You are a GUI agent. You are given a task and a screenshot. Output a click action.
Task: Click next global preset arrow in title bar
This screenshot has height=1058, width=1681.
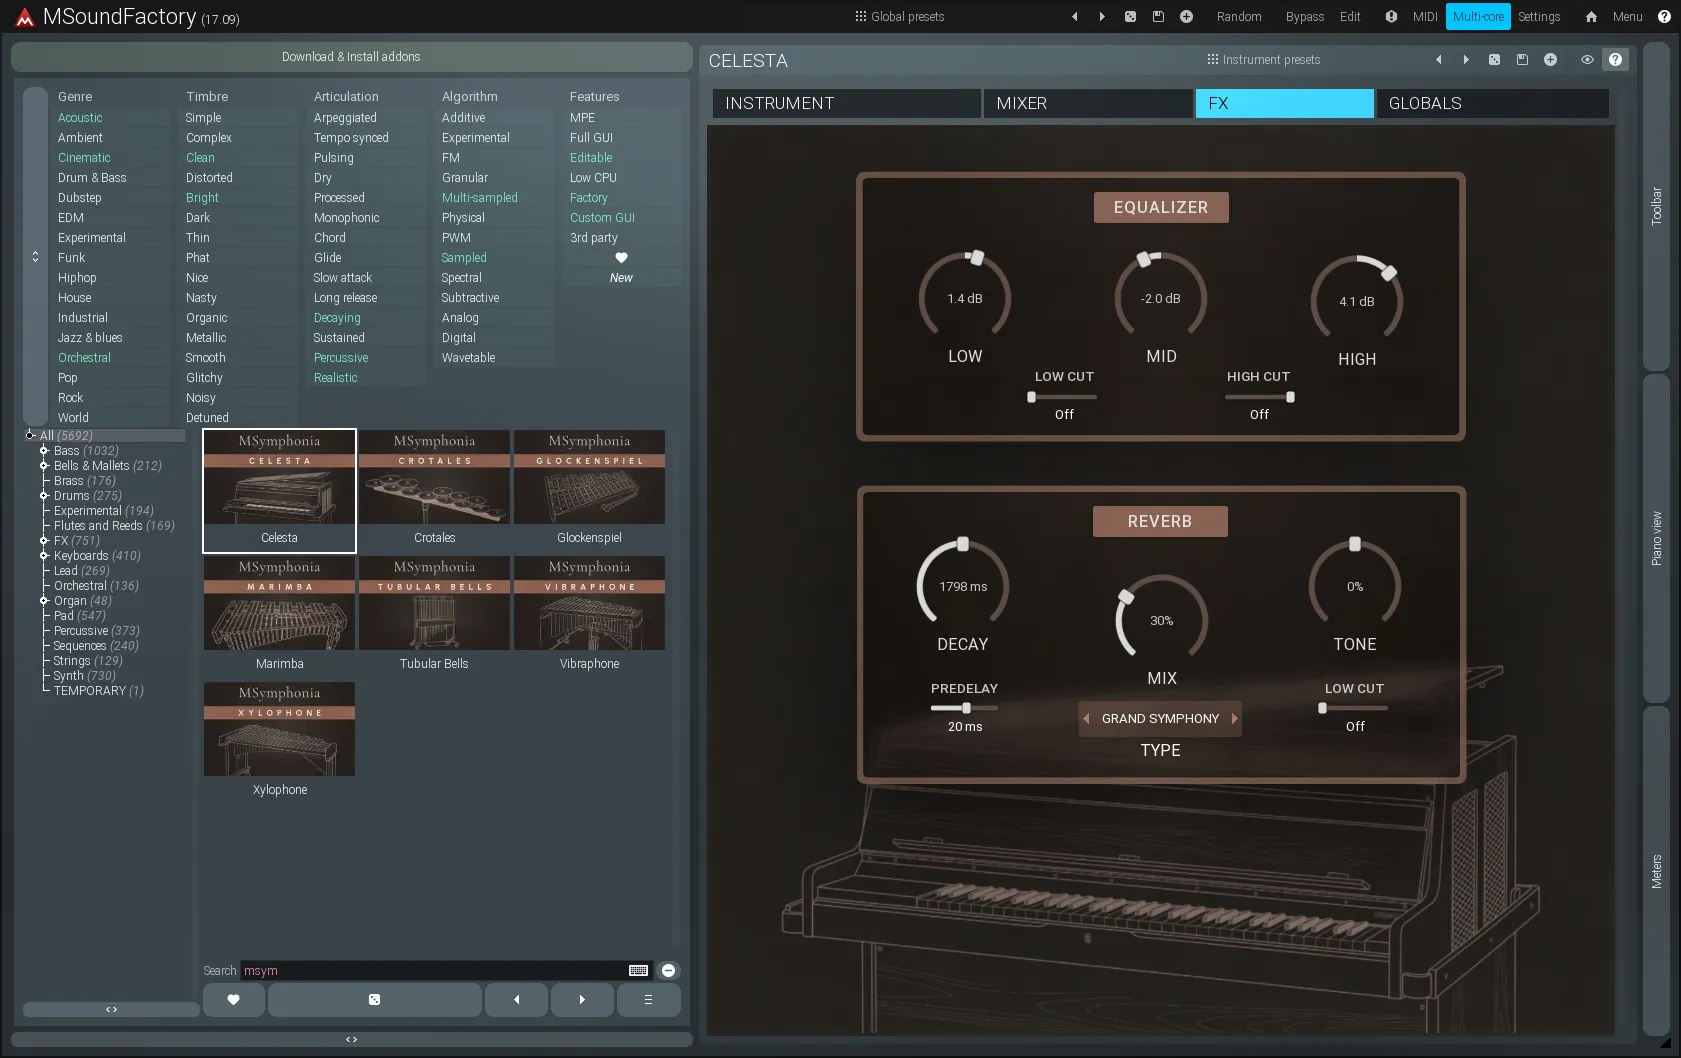[x=1102, y=17]
